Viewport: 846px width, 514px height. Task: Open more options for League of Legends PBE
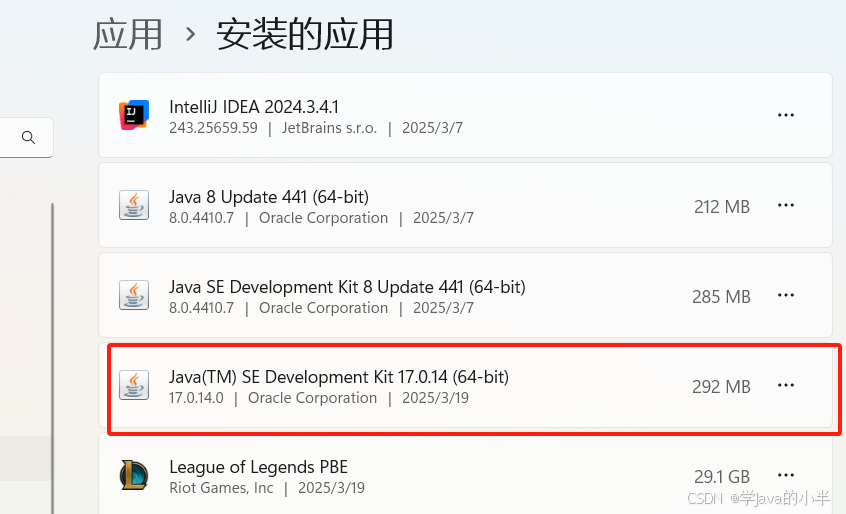(786, 475)
